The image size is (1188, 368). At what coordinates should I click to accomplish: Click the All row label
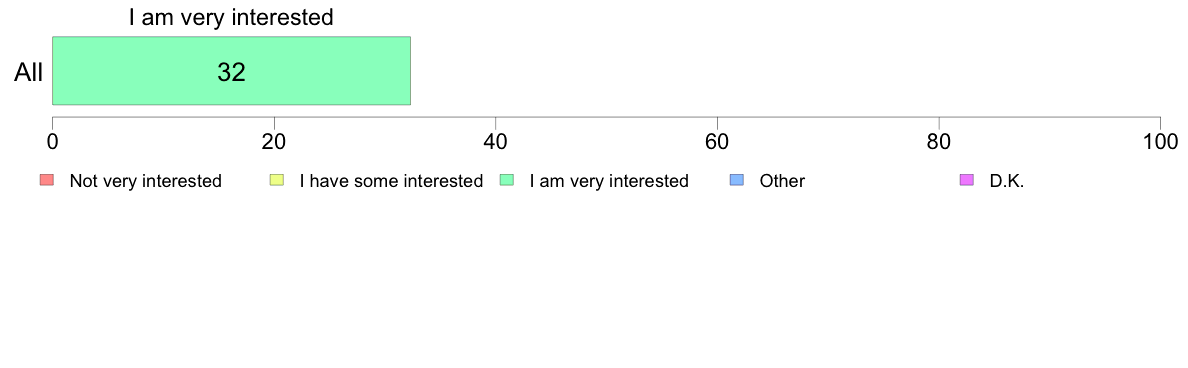(x=29, y=73)
